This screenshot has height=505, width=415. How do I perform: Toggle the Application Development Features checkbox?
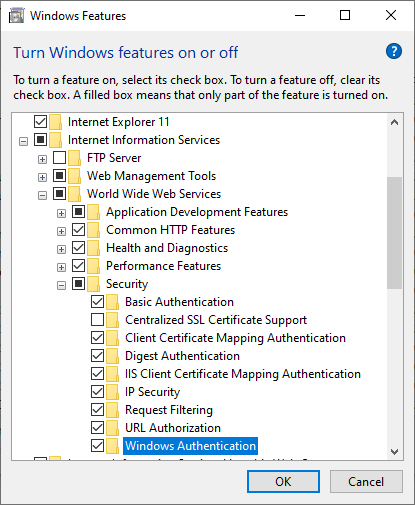tap(78, 211)
